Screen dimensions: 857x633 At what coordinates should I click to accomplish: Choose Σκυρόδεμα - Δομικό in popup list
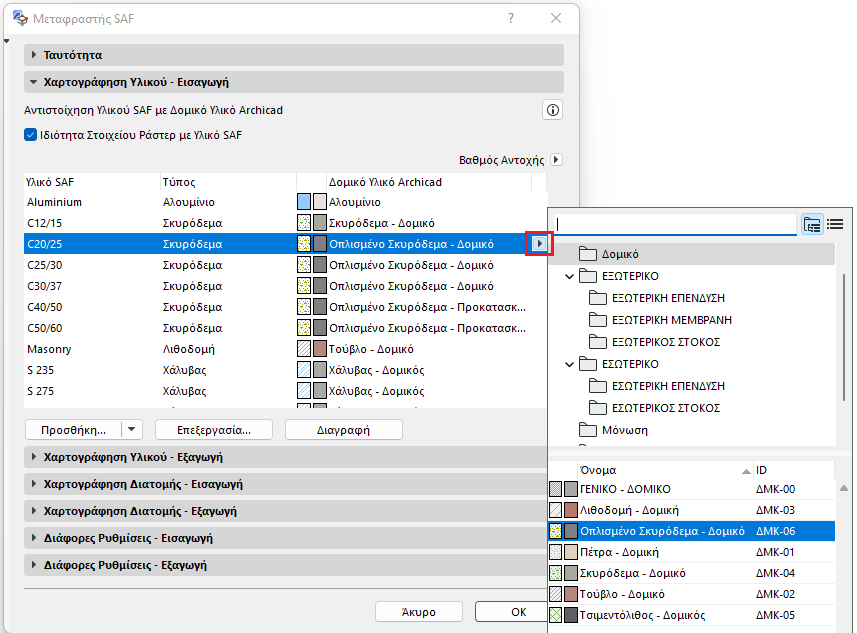pos(691,573)
